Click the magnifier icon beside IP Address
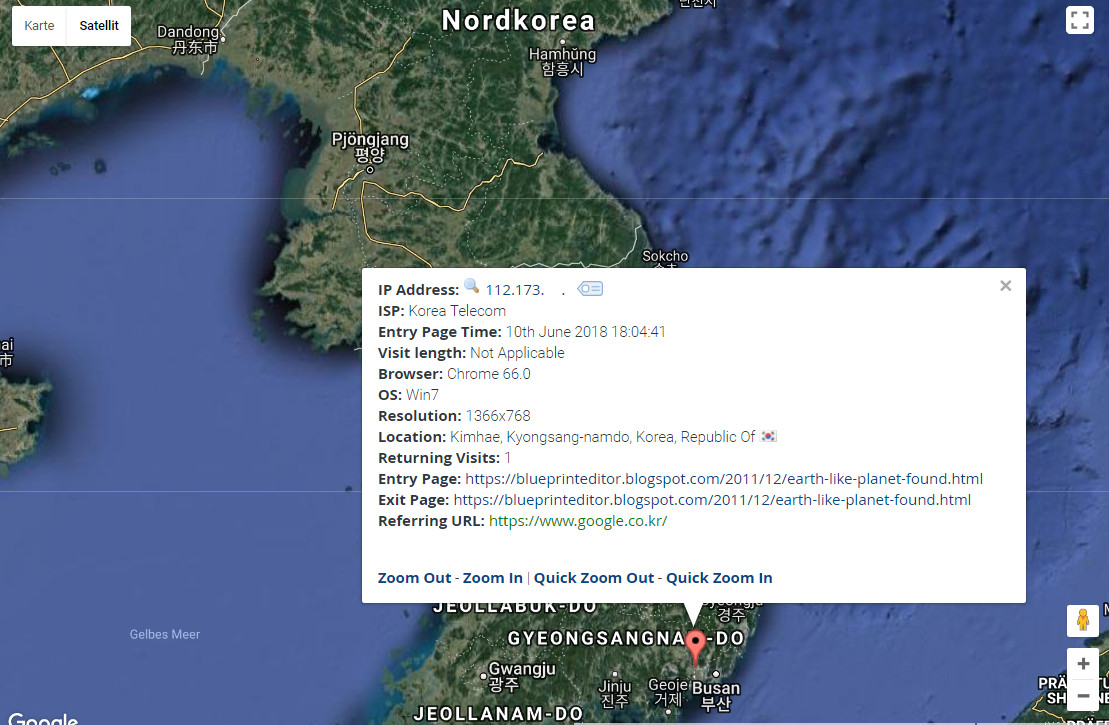The height and width of the screenshot is (725, 1109). click(x=471, y=286)
